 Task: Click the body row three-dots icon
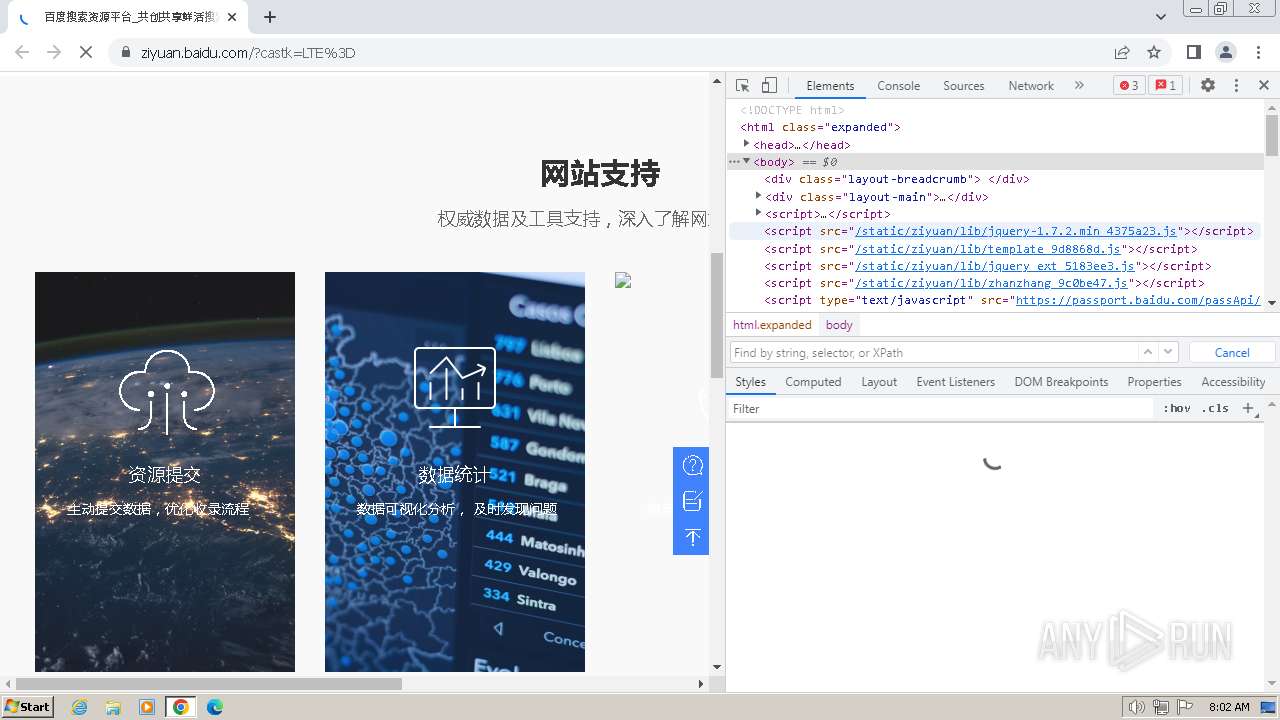(734, 162)
